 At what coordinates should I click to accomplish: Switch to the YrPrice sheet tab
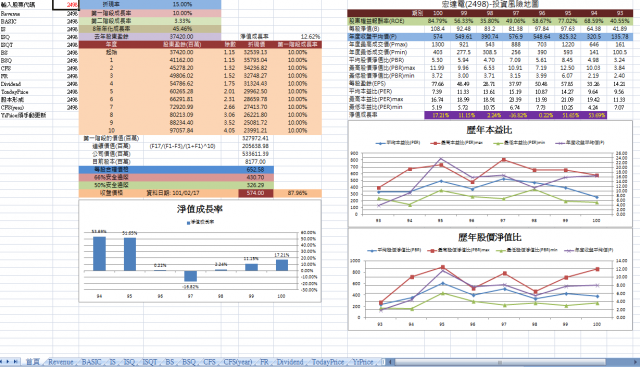tap(363, 362)
